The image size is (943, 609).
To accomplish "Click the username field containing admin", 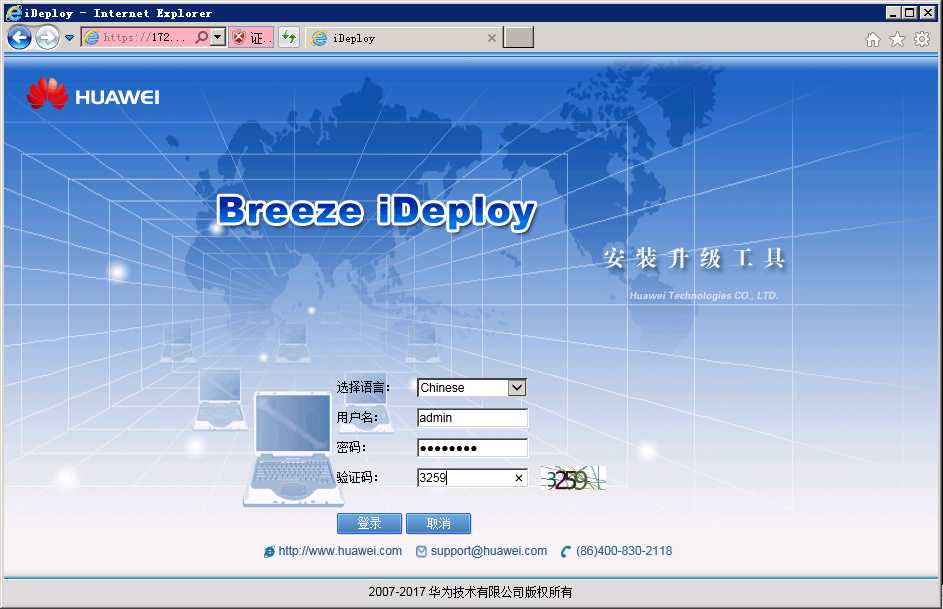I will tap(472, 418).
